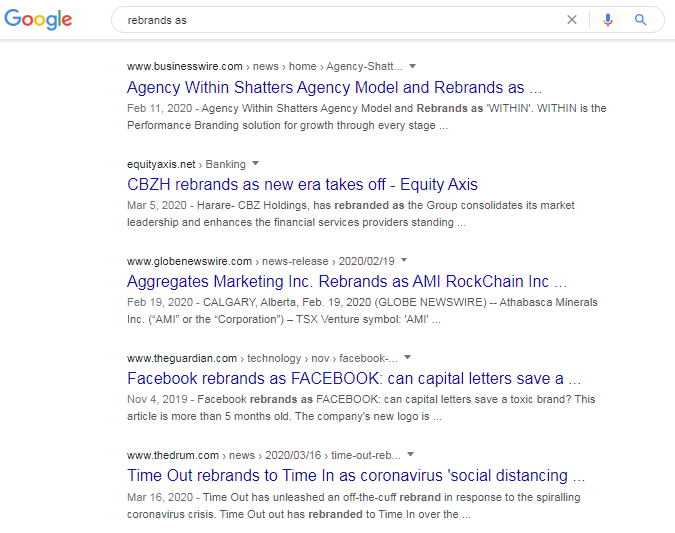The height and width of the screenshot is (533, 675).
Task: Open dropdown arrow next to globenewswire.com URL
Action: click(x=404, y=260)
